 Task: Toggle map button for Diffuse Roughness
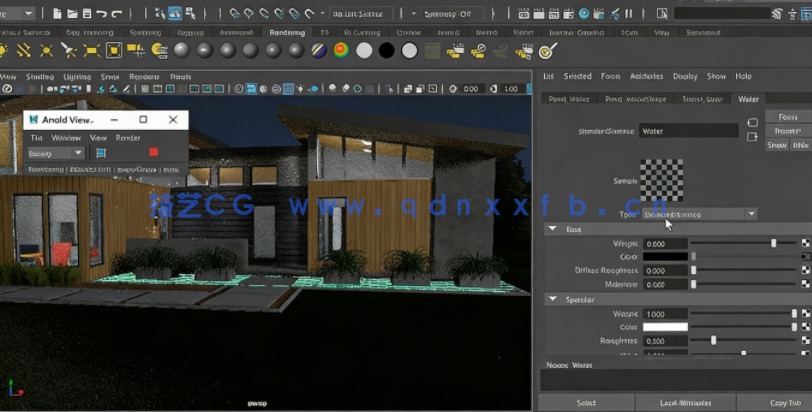805,271
